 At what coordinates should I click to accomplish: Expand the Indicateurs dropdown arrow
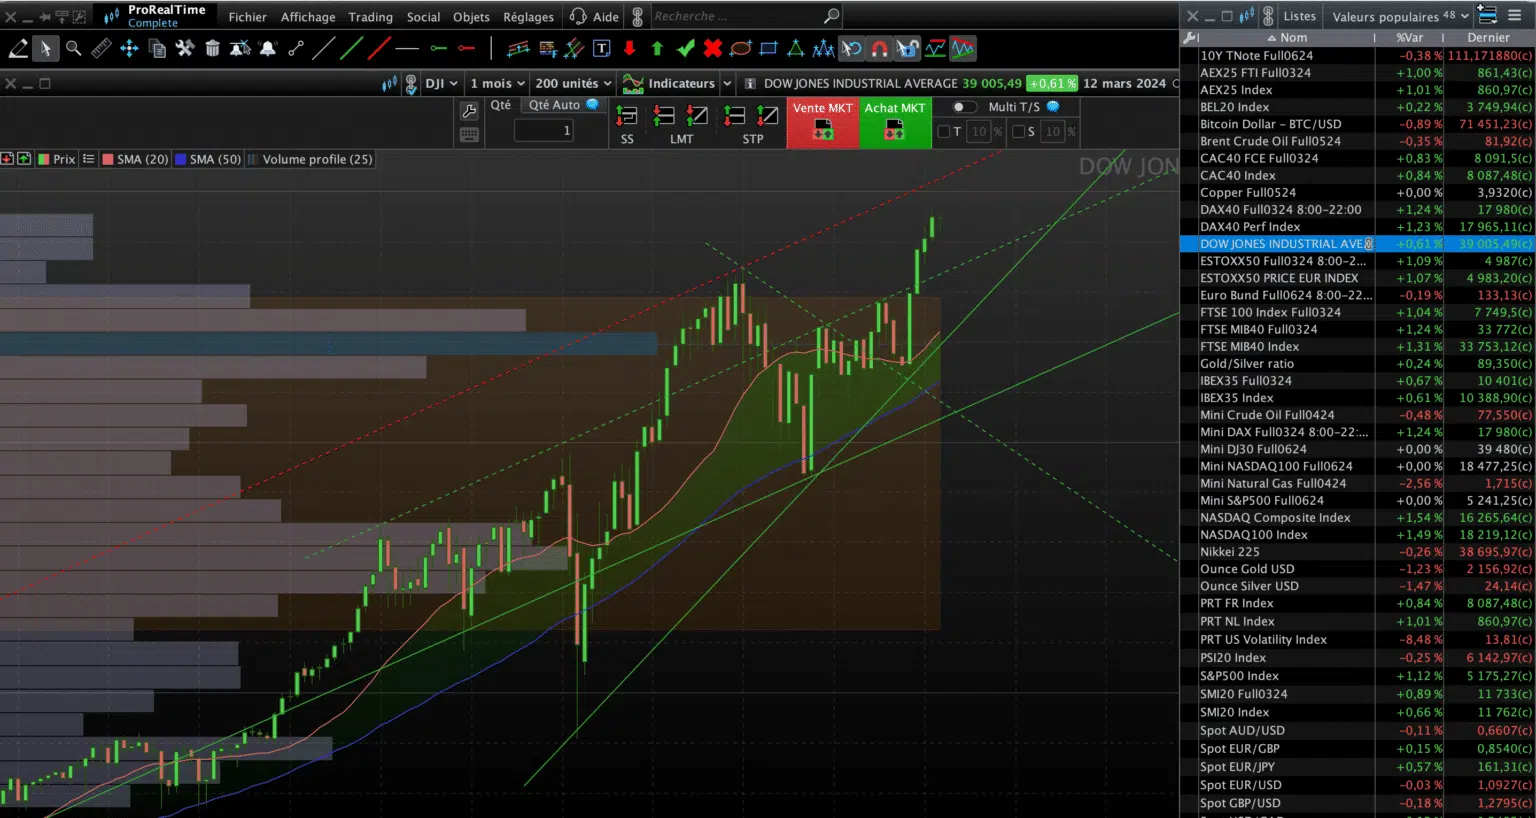point(727,84)
